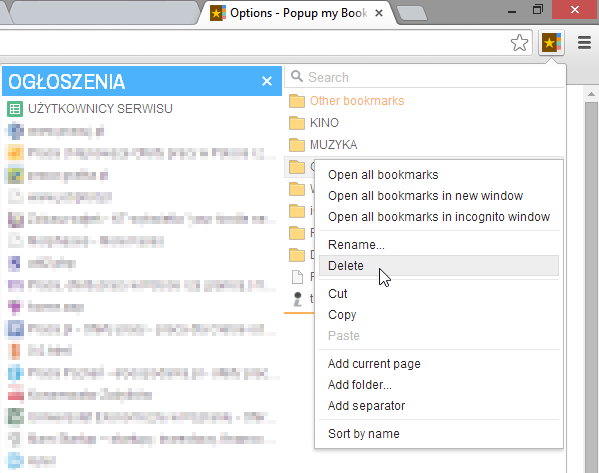Close the OGŁOSZENIA folder panel

267,81
